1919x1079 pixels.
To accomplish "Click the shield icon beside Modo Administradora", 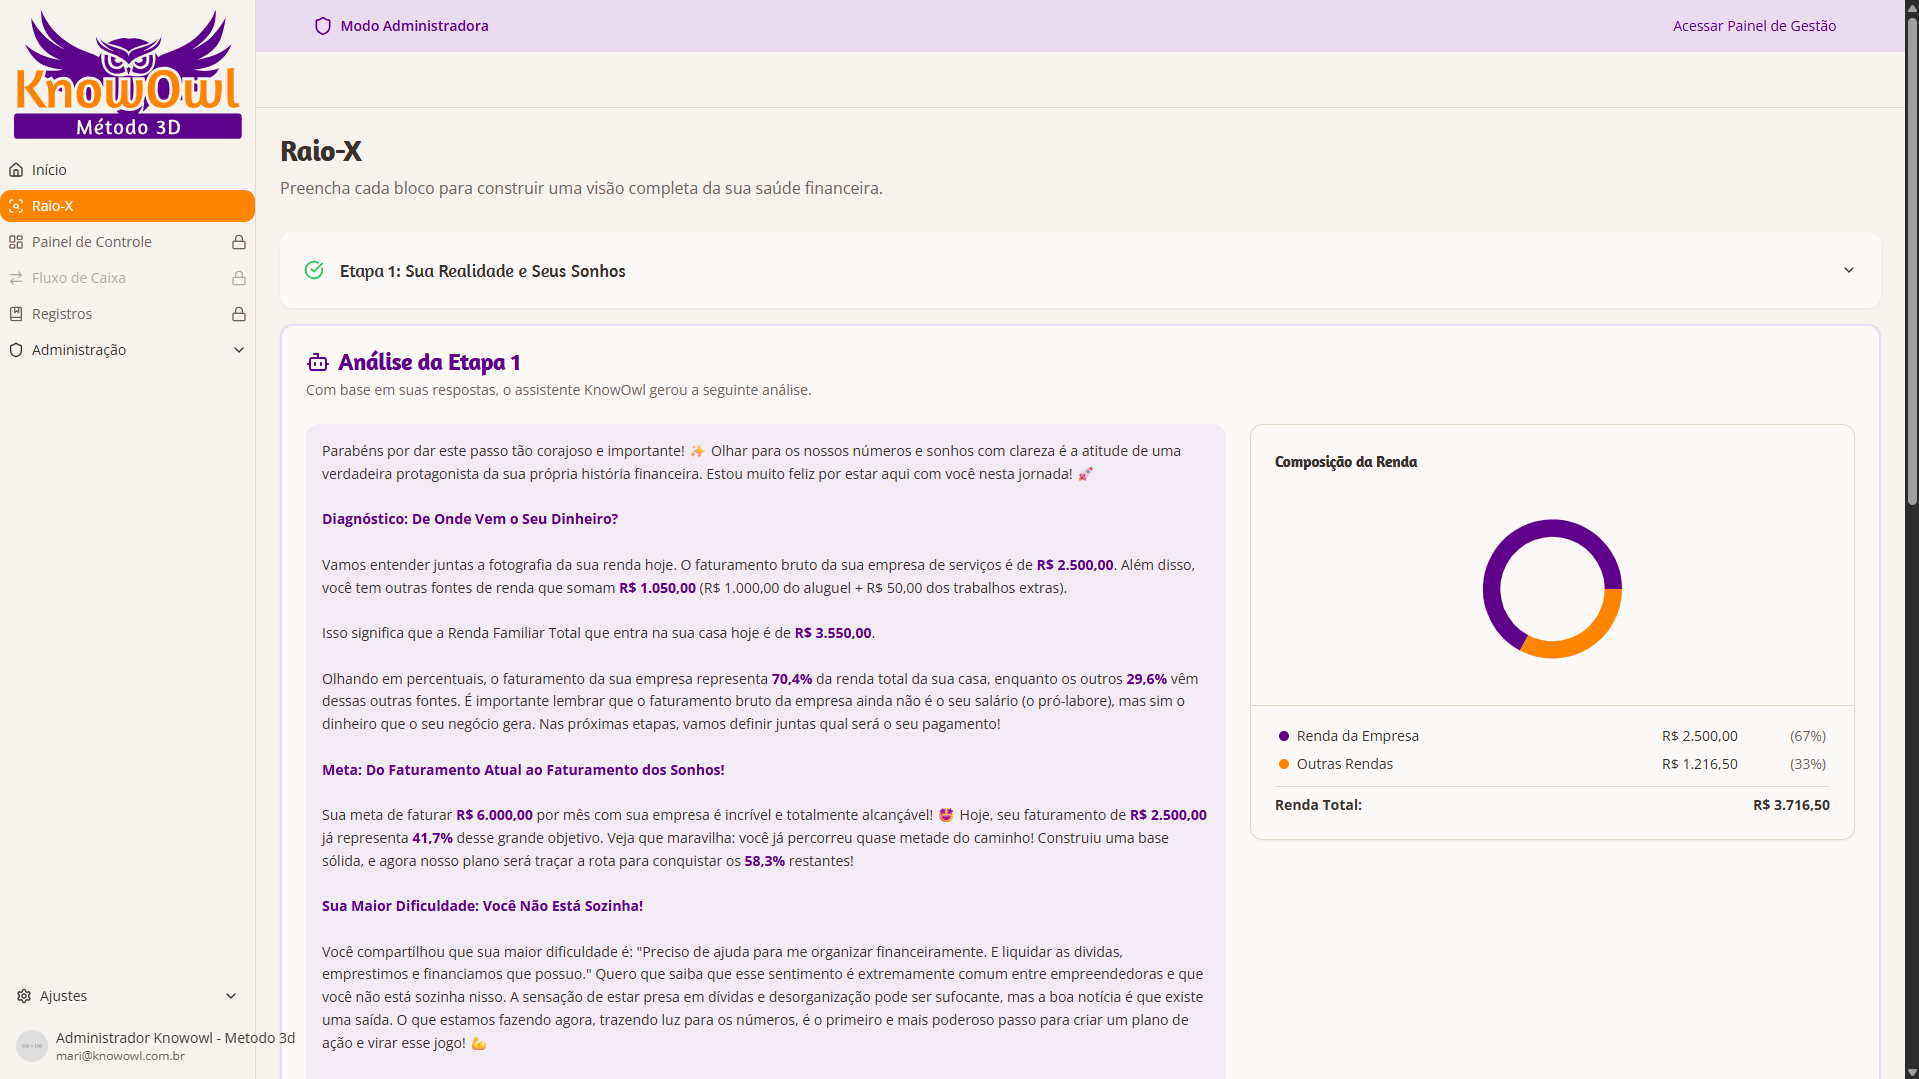I will 322,25.
